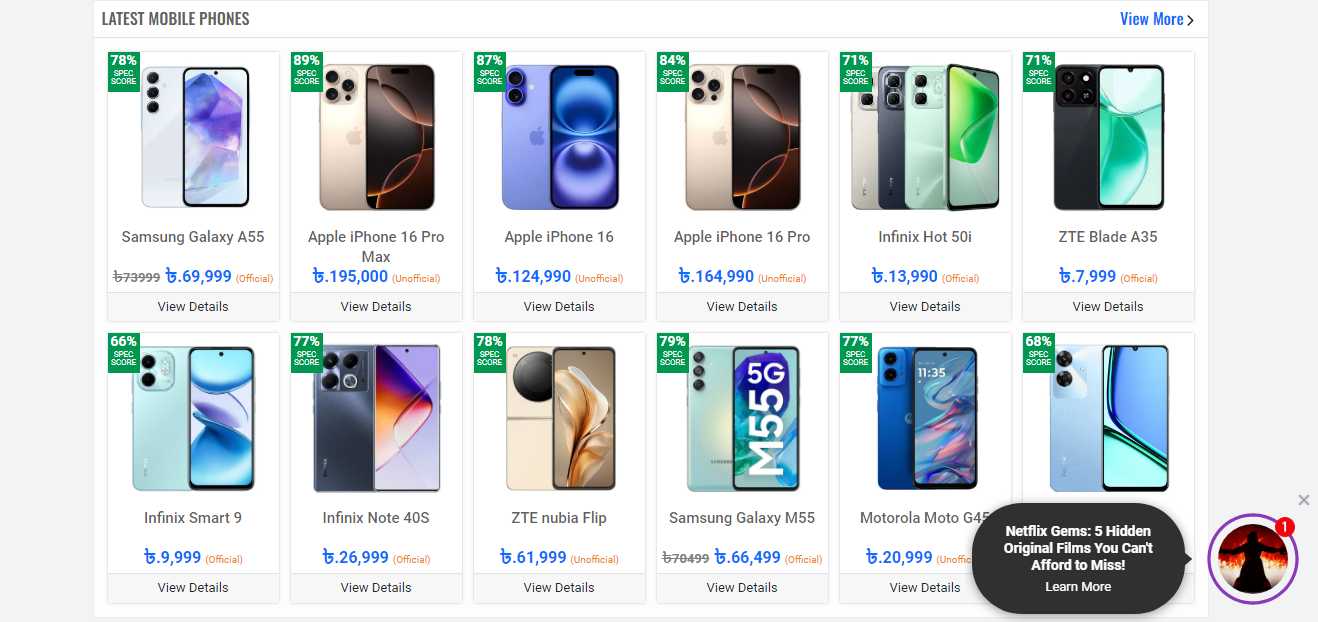Screen dimensions: 1318x622
Task: Click the Infinix Smart 9 product title
Action: pyautogui.click(x=193, y=518)
